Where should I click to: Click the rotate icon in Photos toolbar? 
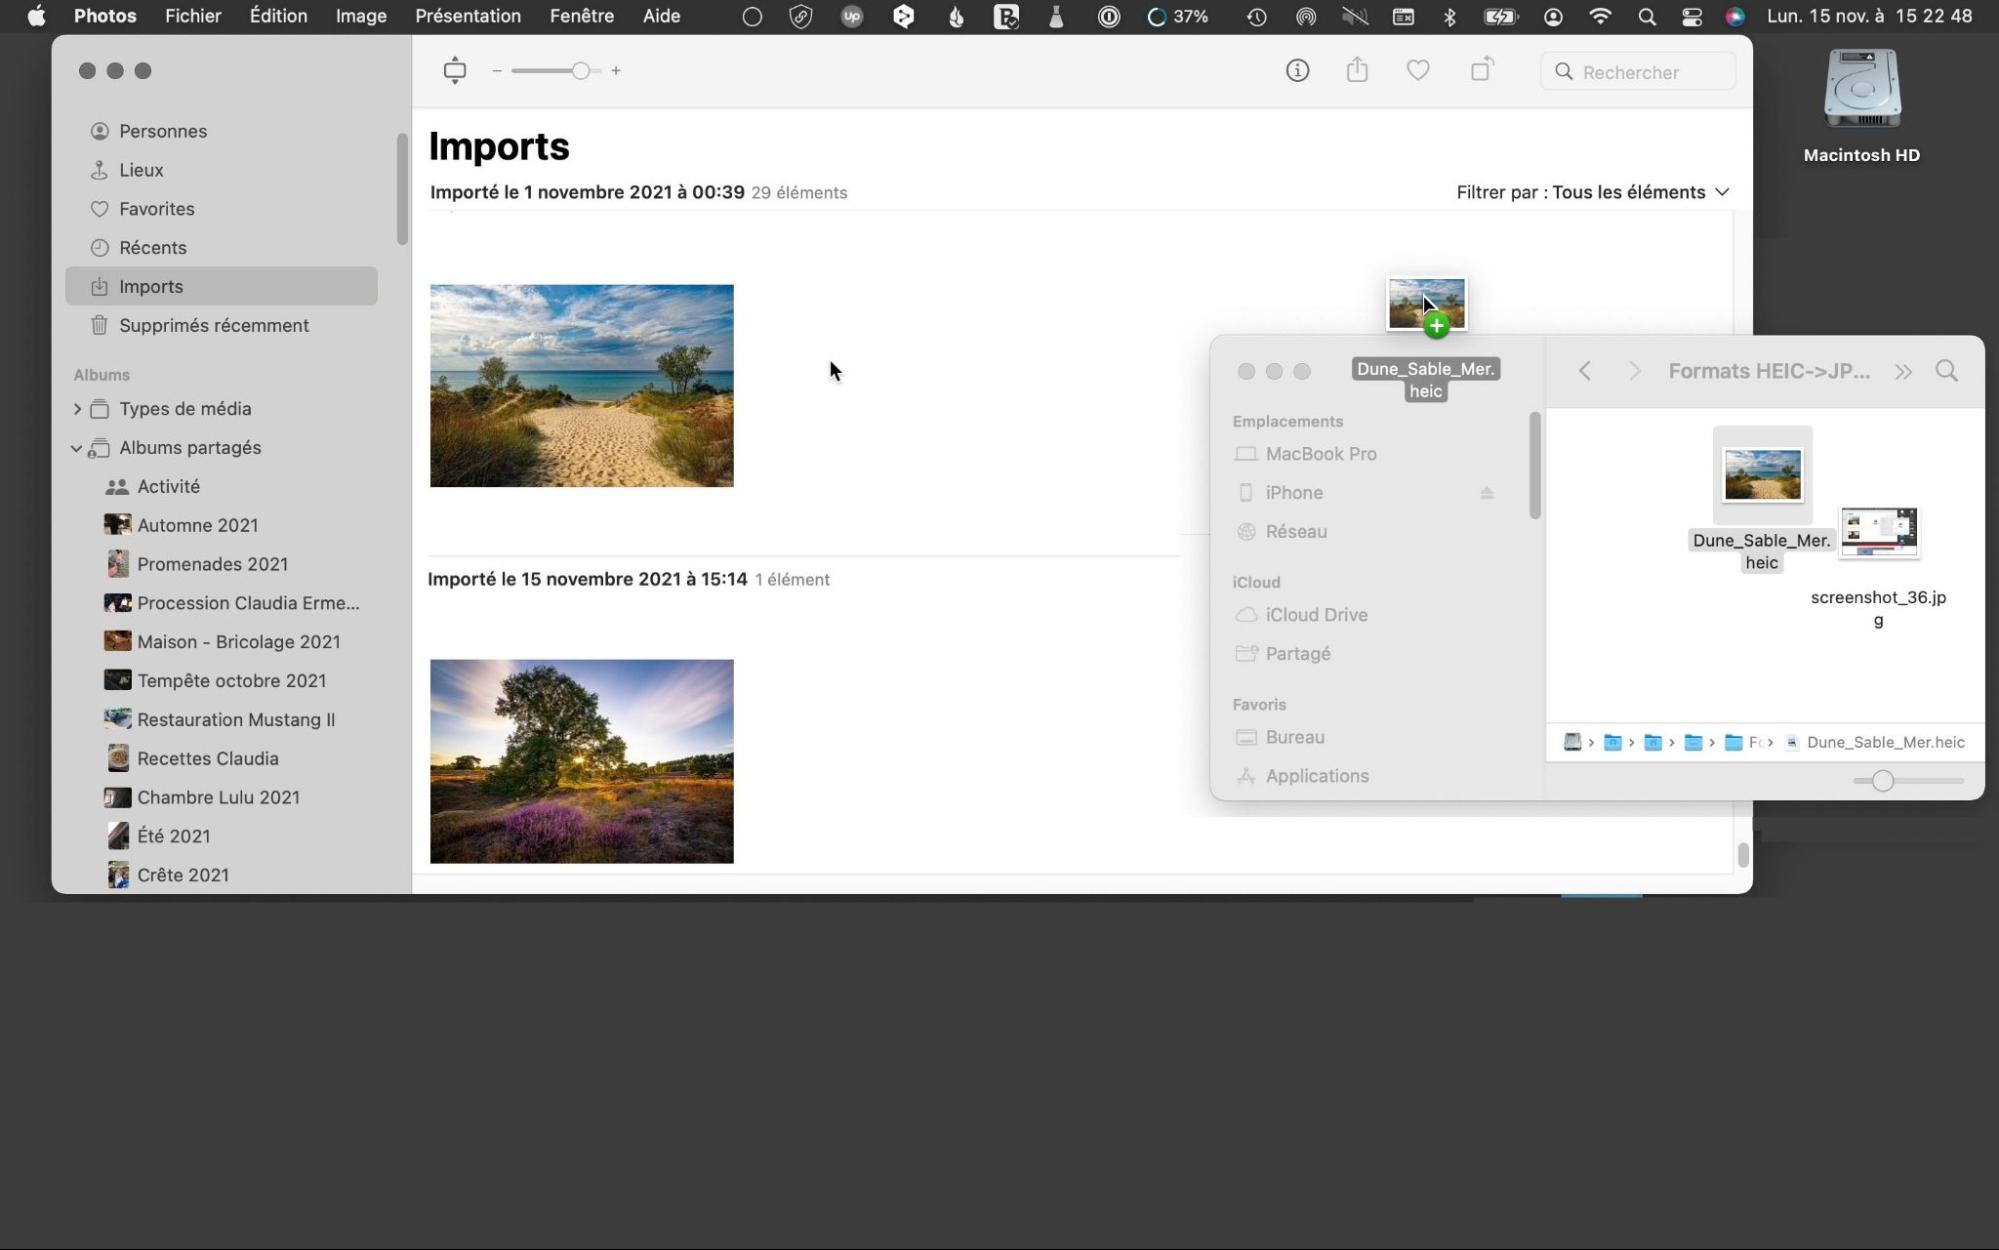[x=1482, y=70]
